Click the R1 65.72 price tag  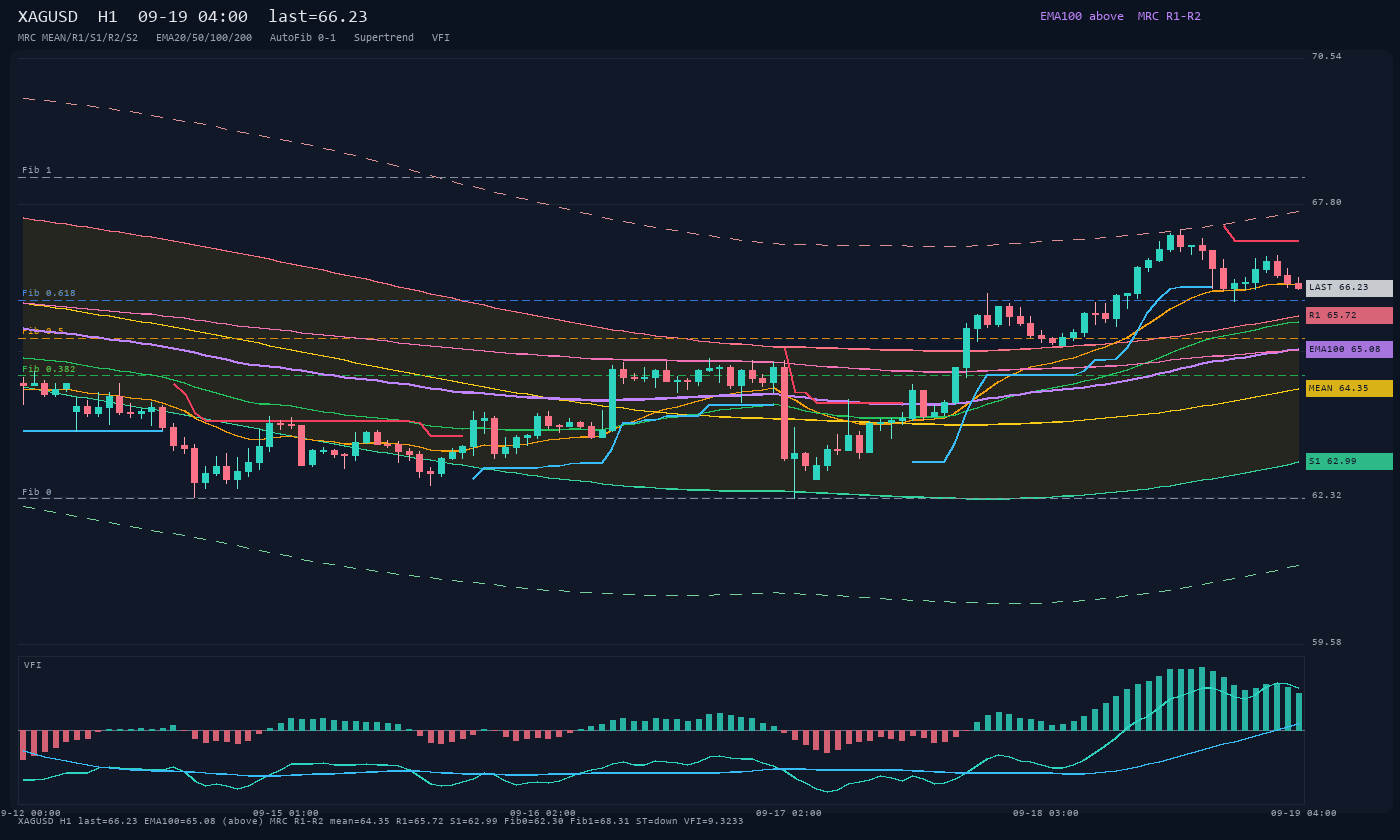point(1349,316)
